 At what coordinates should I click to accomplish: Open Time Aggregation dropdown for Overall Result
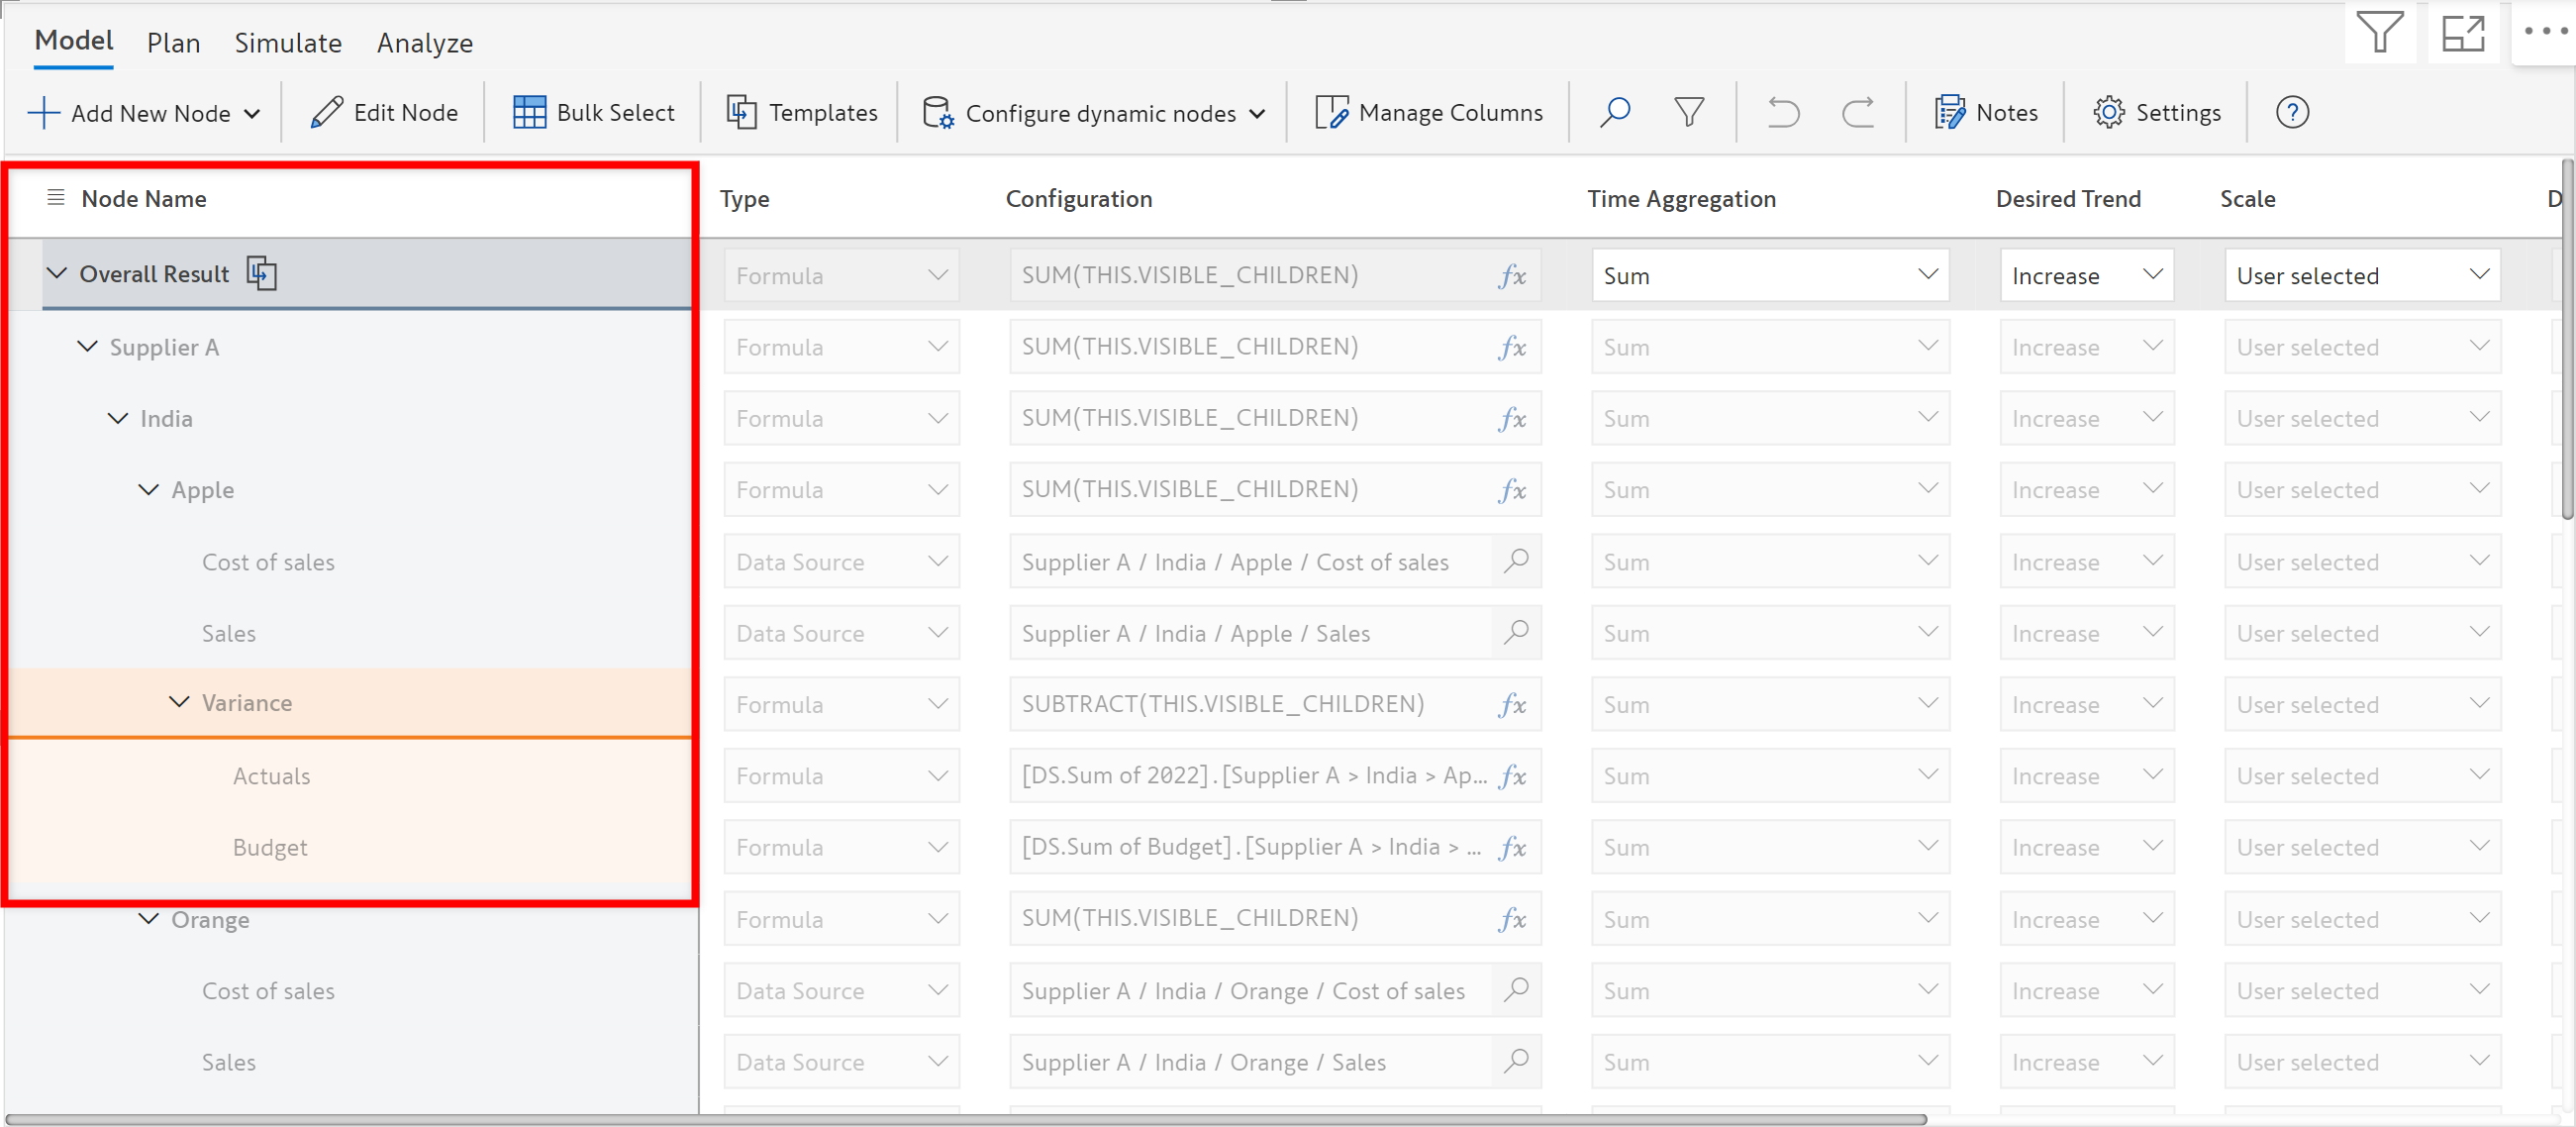(1769, 275)
